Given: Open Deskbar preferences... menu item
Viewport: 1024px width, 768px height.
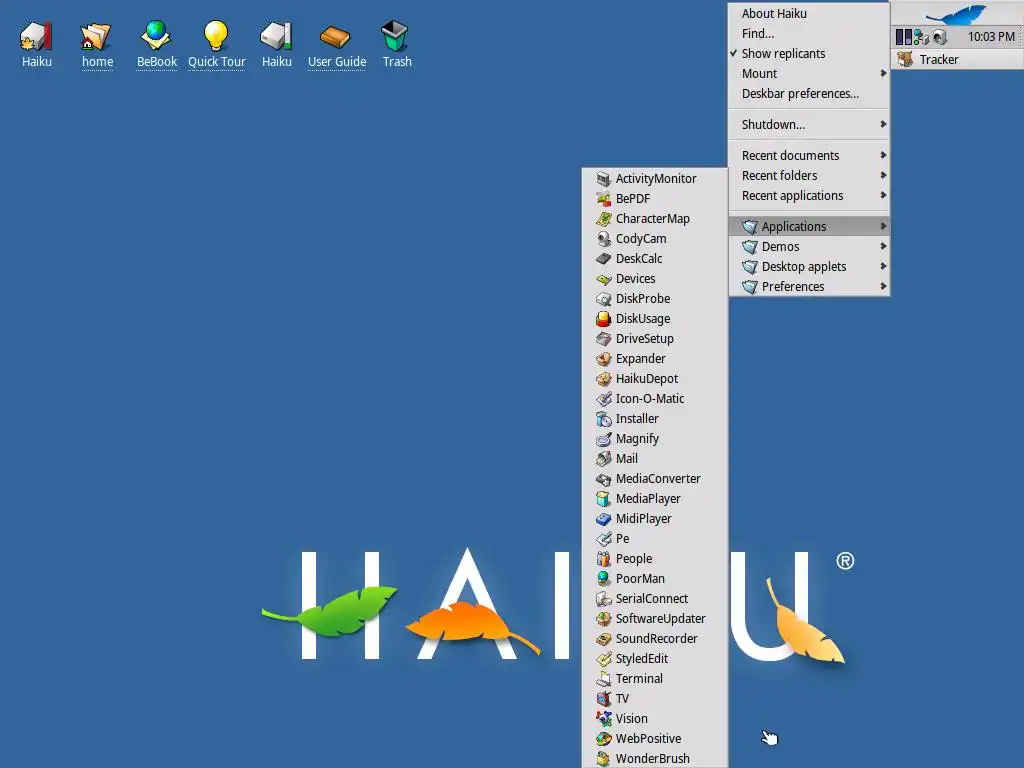Looking at the screenshot, I should click(808, 94).
